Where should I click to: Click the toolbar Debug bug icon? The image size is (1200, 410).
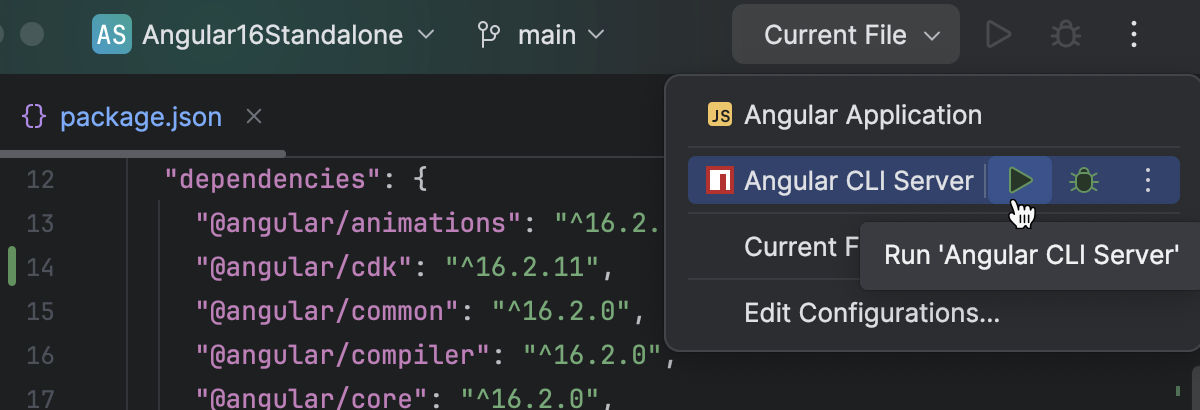pos(1065,35)
